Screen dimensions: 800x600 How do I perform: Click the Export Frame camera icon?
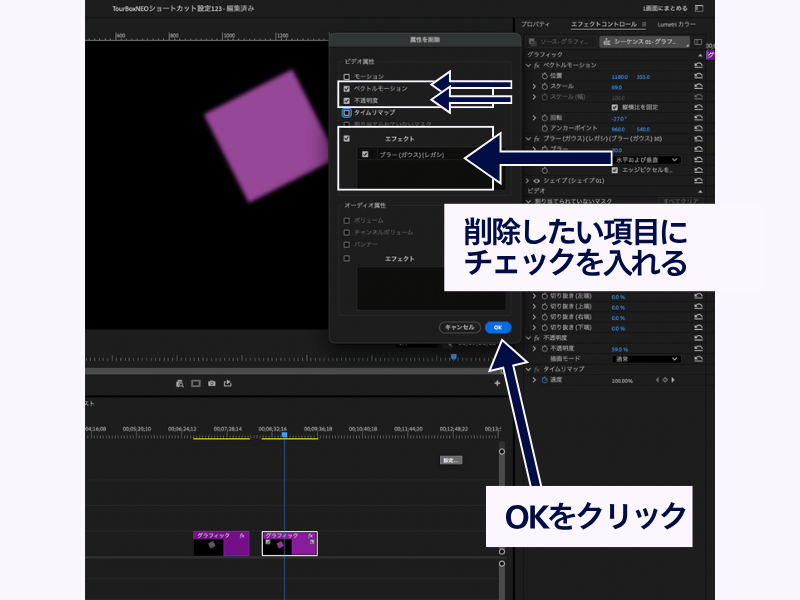pyautogui.click(x=211, y=383)
